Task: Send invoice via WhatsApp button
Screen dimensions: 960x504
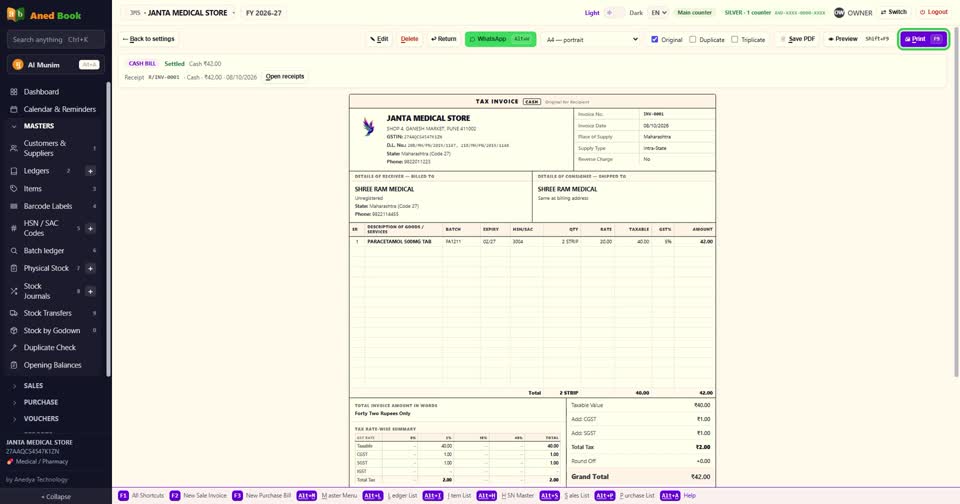Action: [500, 39]
